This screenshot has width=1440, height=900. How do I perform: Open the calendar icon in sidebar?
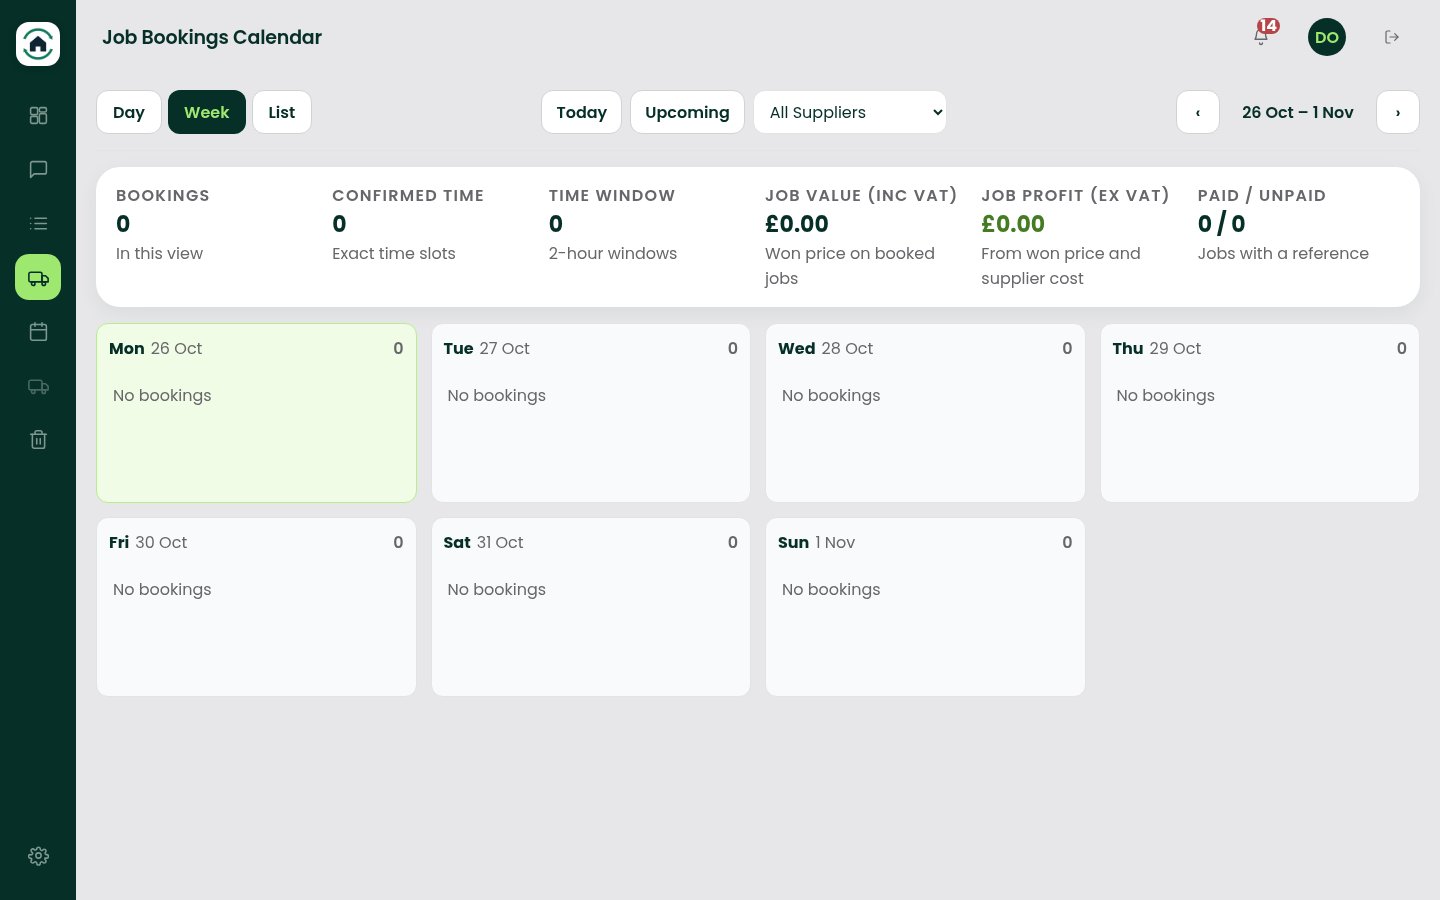coord(38,331)
